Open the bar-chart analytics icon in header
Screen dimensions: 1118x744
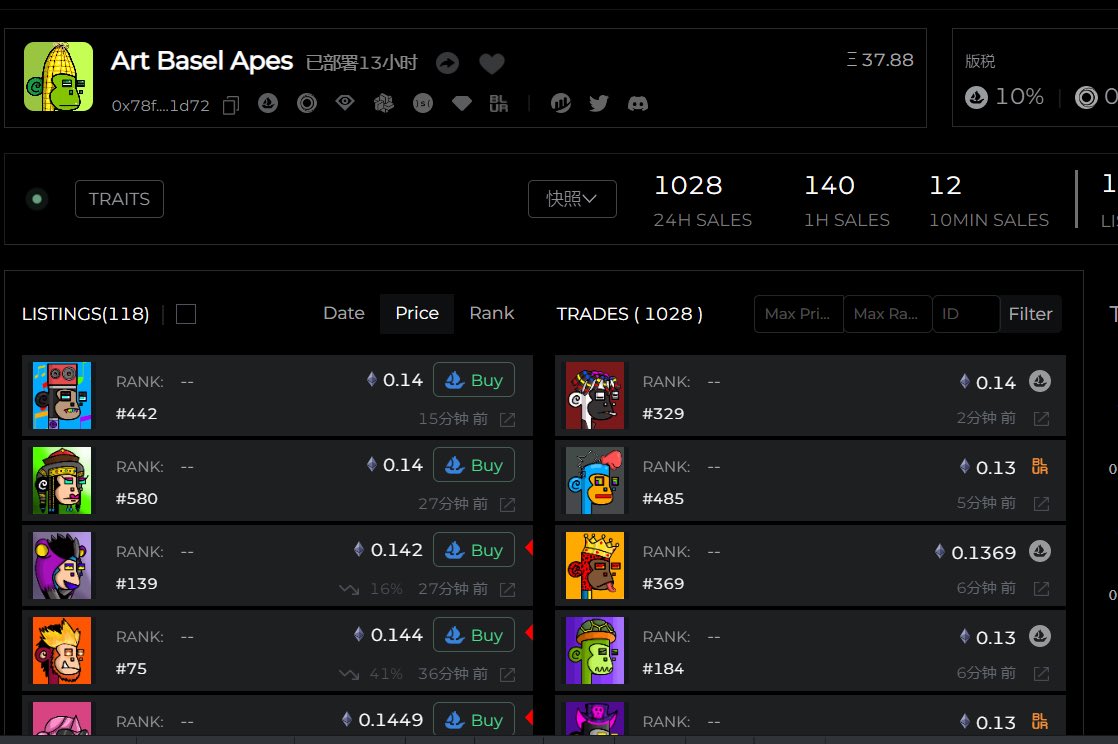pyautogui.click(x=560, y=103)
